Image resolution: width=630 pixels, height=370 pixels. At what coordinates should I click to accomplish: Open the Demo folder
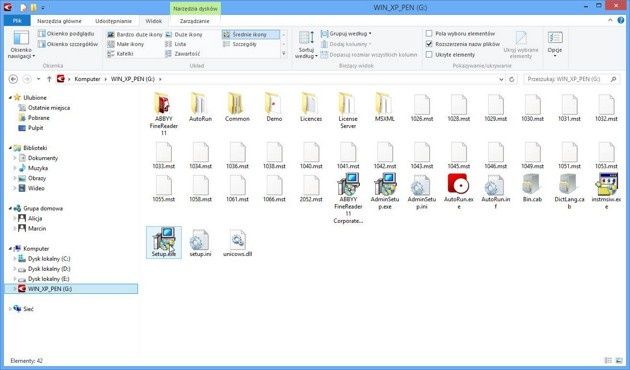(274, 107)
